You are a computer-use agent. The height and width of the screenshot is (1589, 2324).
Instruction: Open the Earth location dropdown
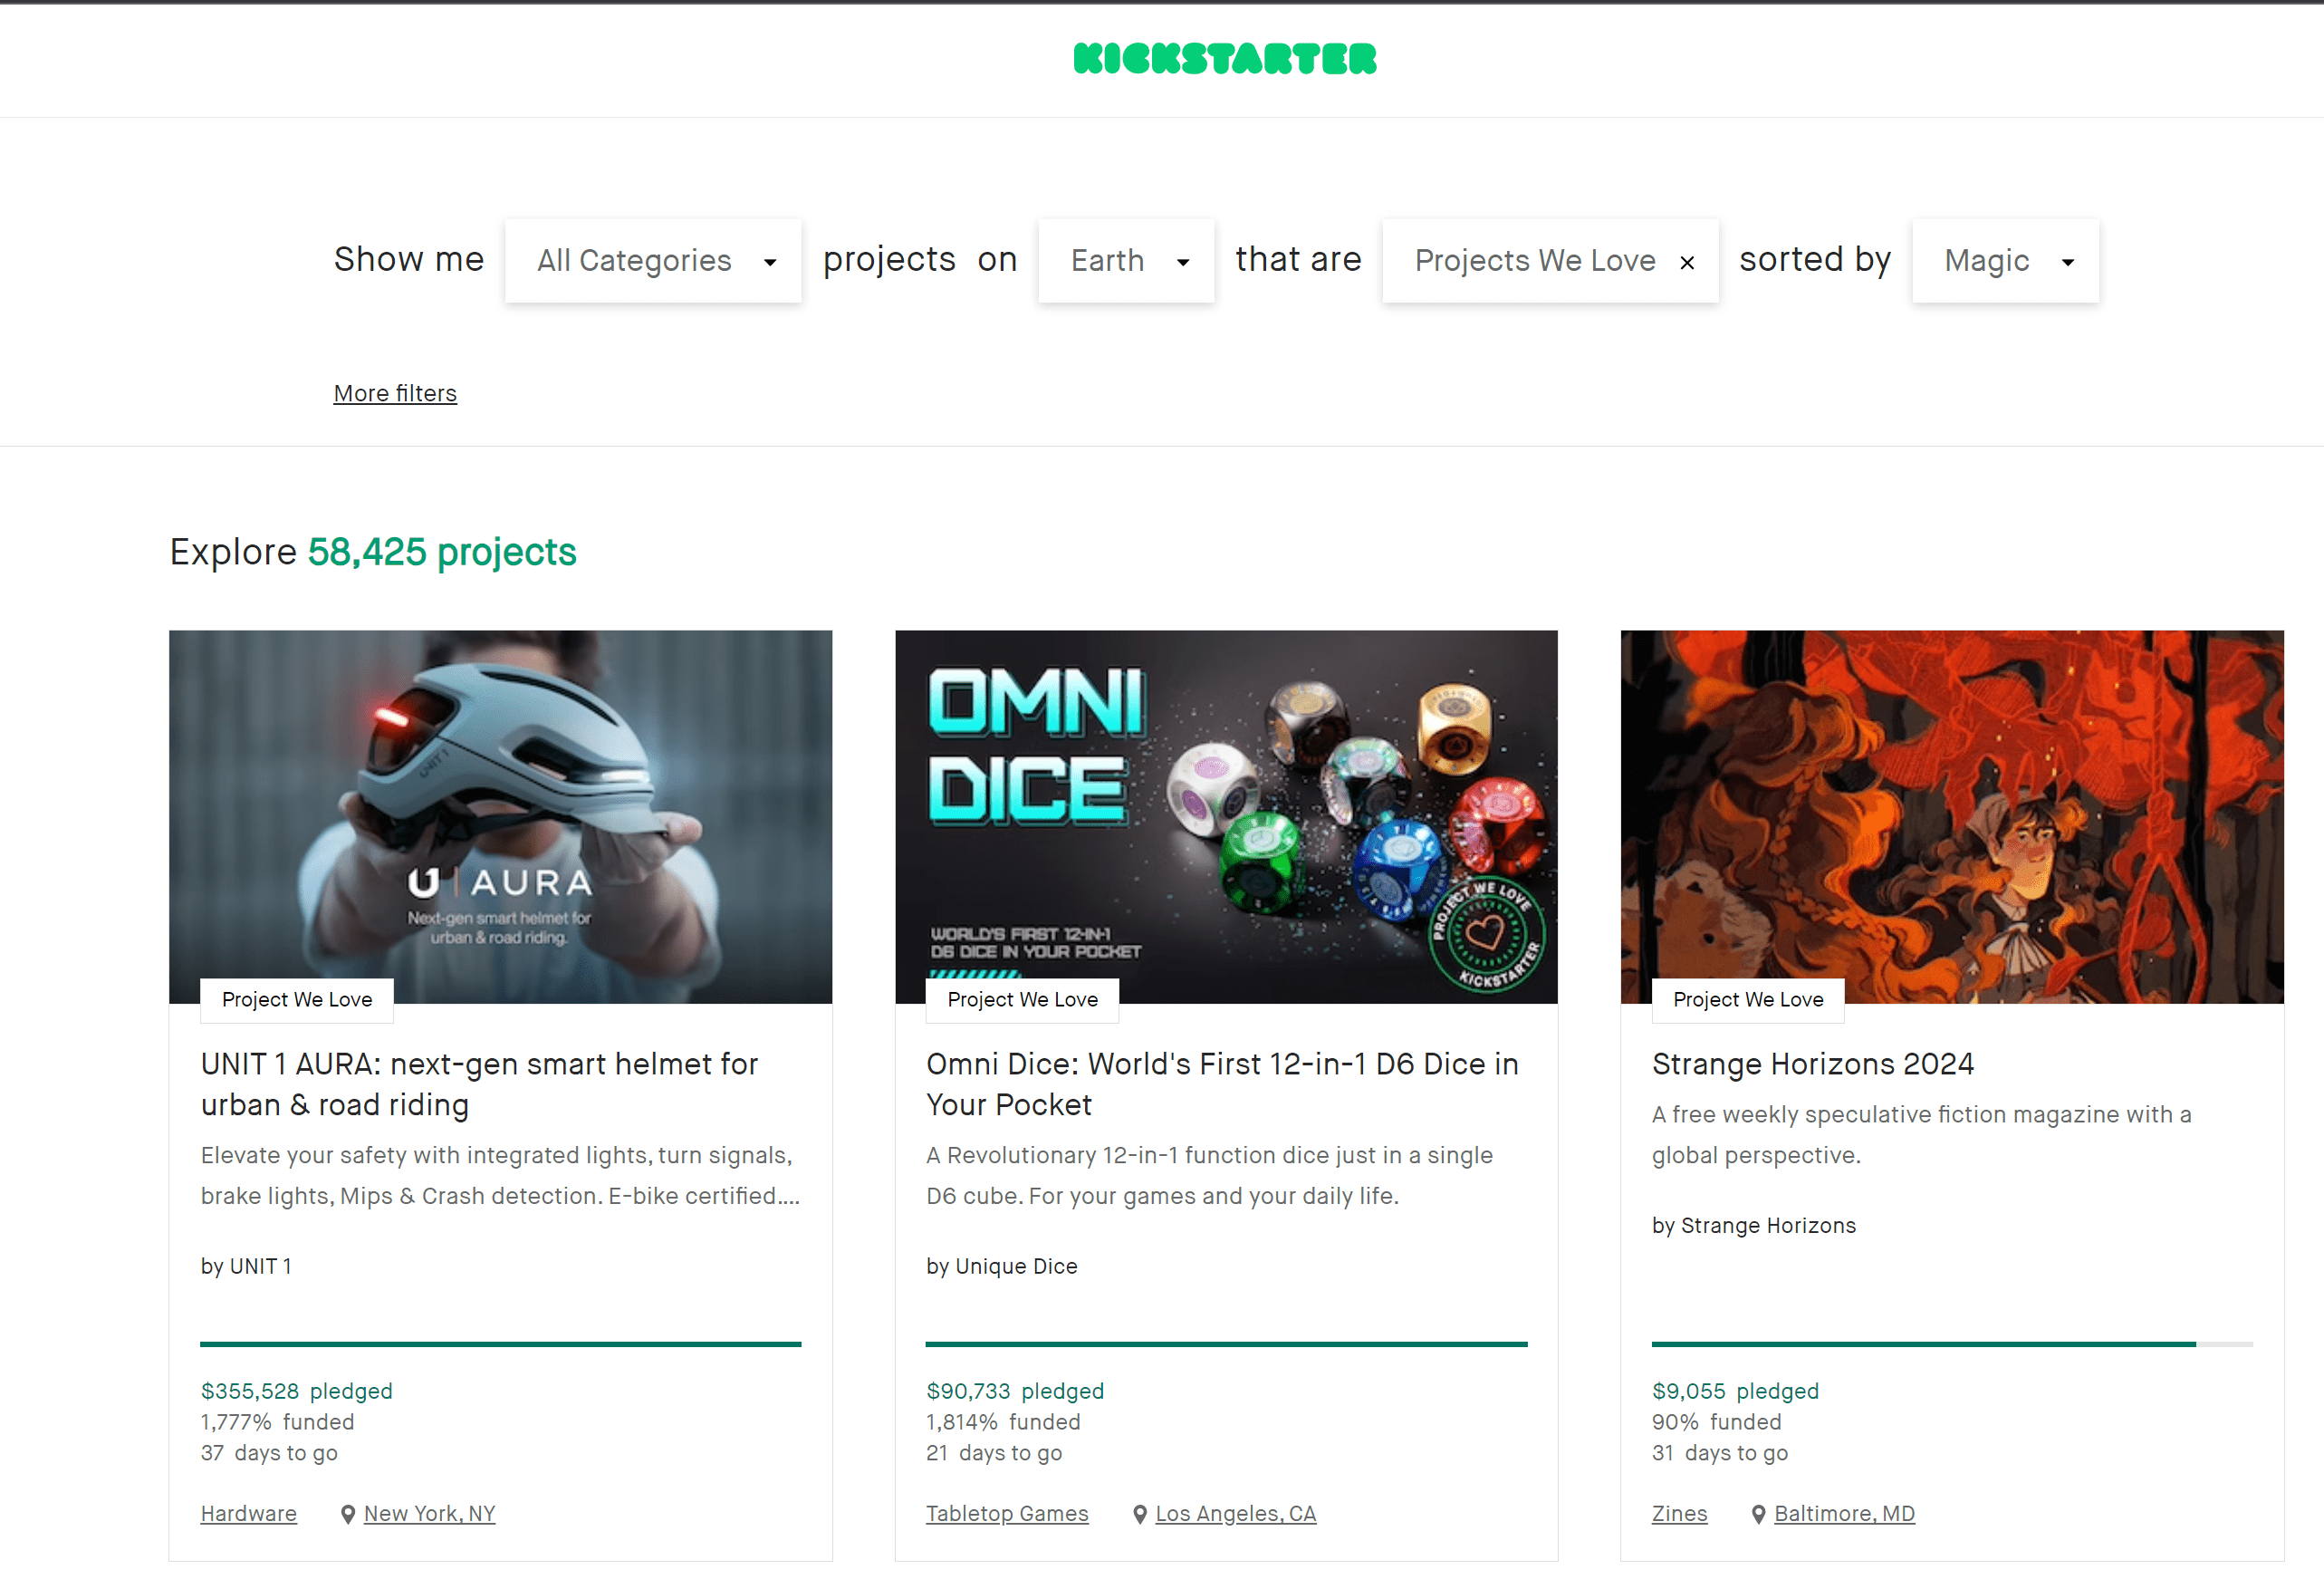[1125, 261]
